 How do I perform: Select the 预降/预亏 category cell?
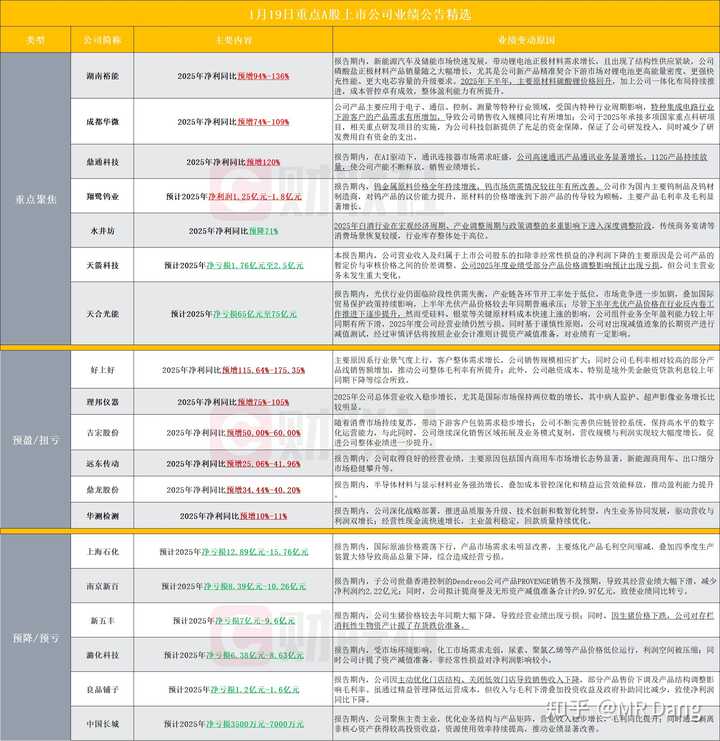coord(36,636)
